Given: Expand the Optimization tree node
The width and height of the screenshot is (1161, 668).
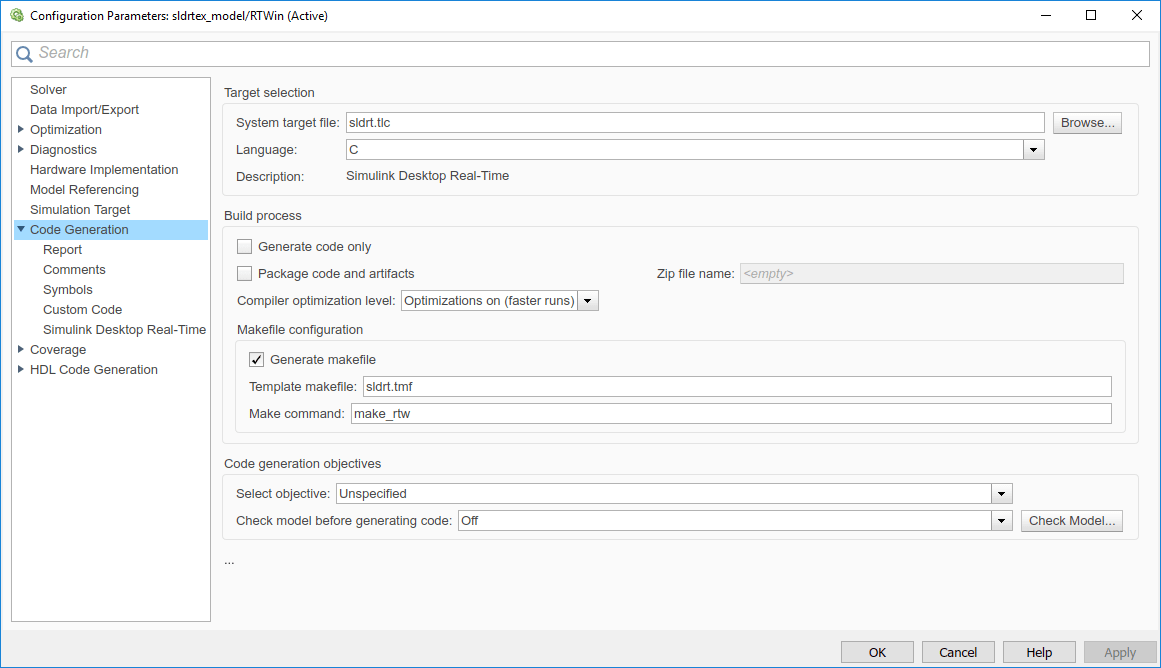Looking at the screenshot, I should pos(21,130).
